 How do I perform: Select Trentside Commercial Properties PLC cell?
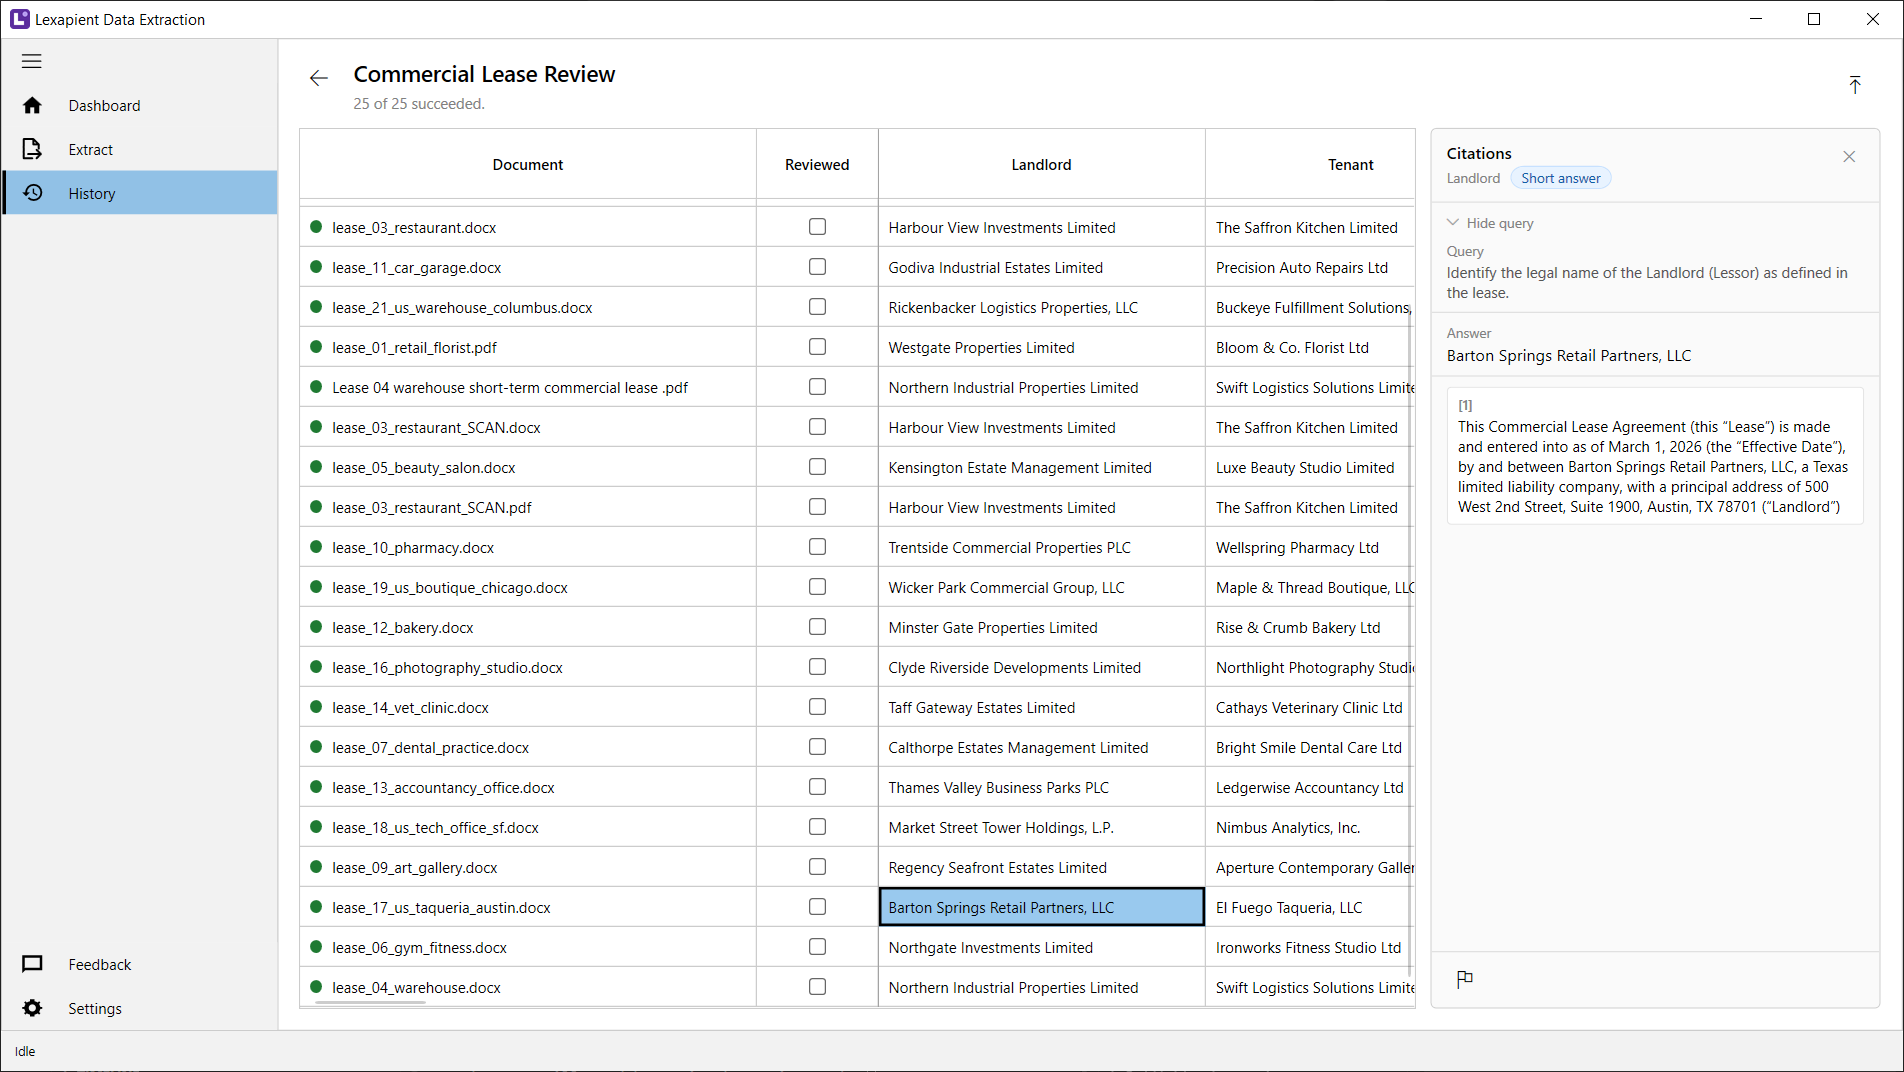click(1041, 547)
